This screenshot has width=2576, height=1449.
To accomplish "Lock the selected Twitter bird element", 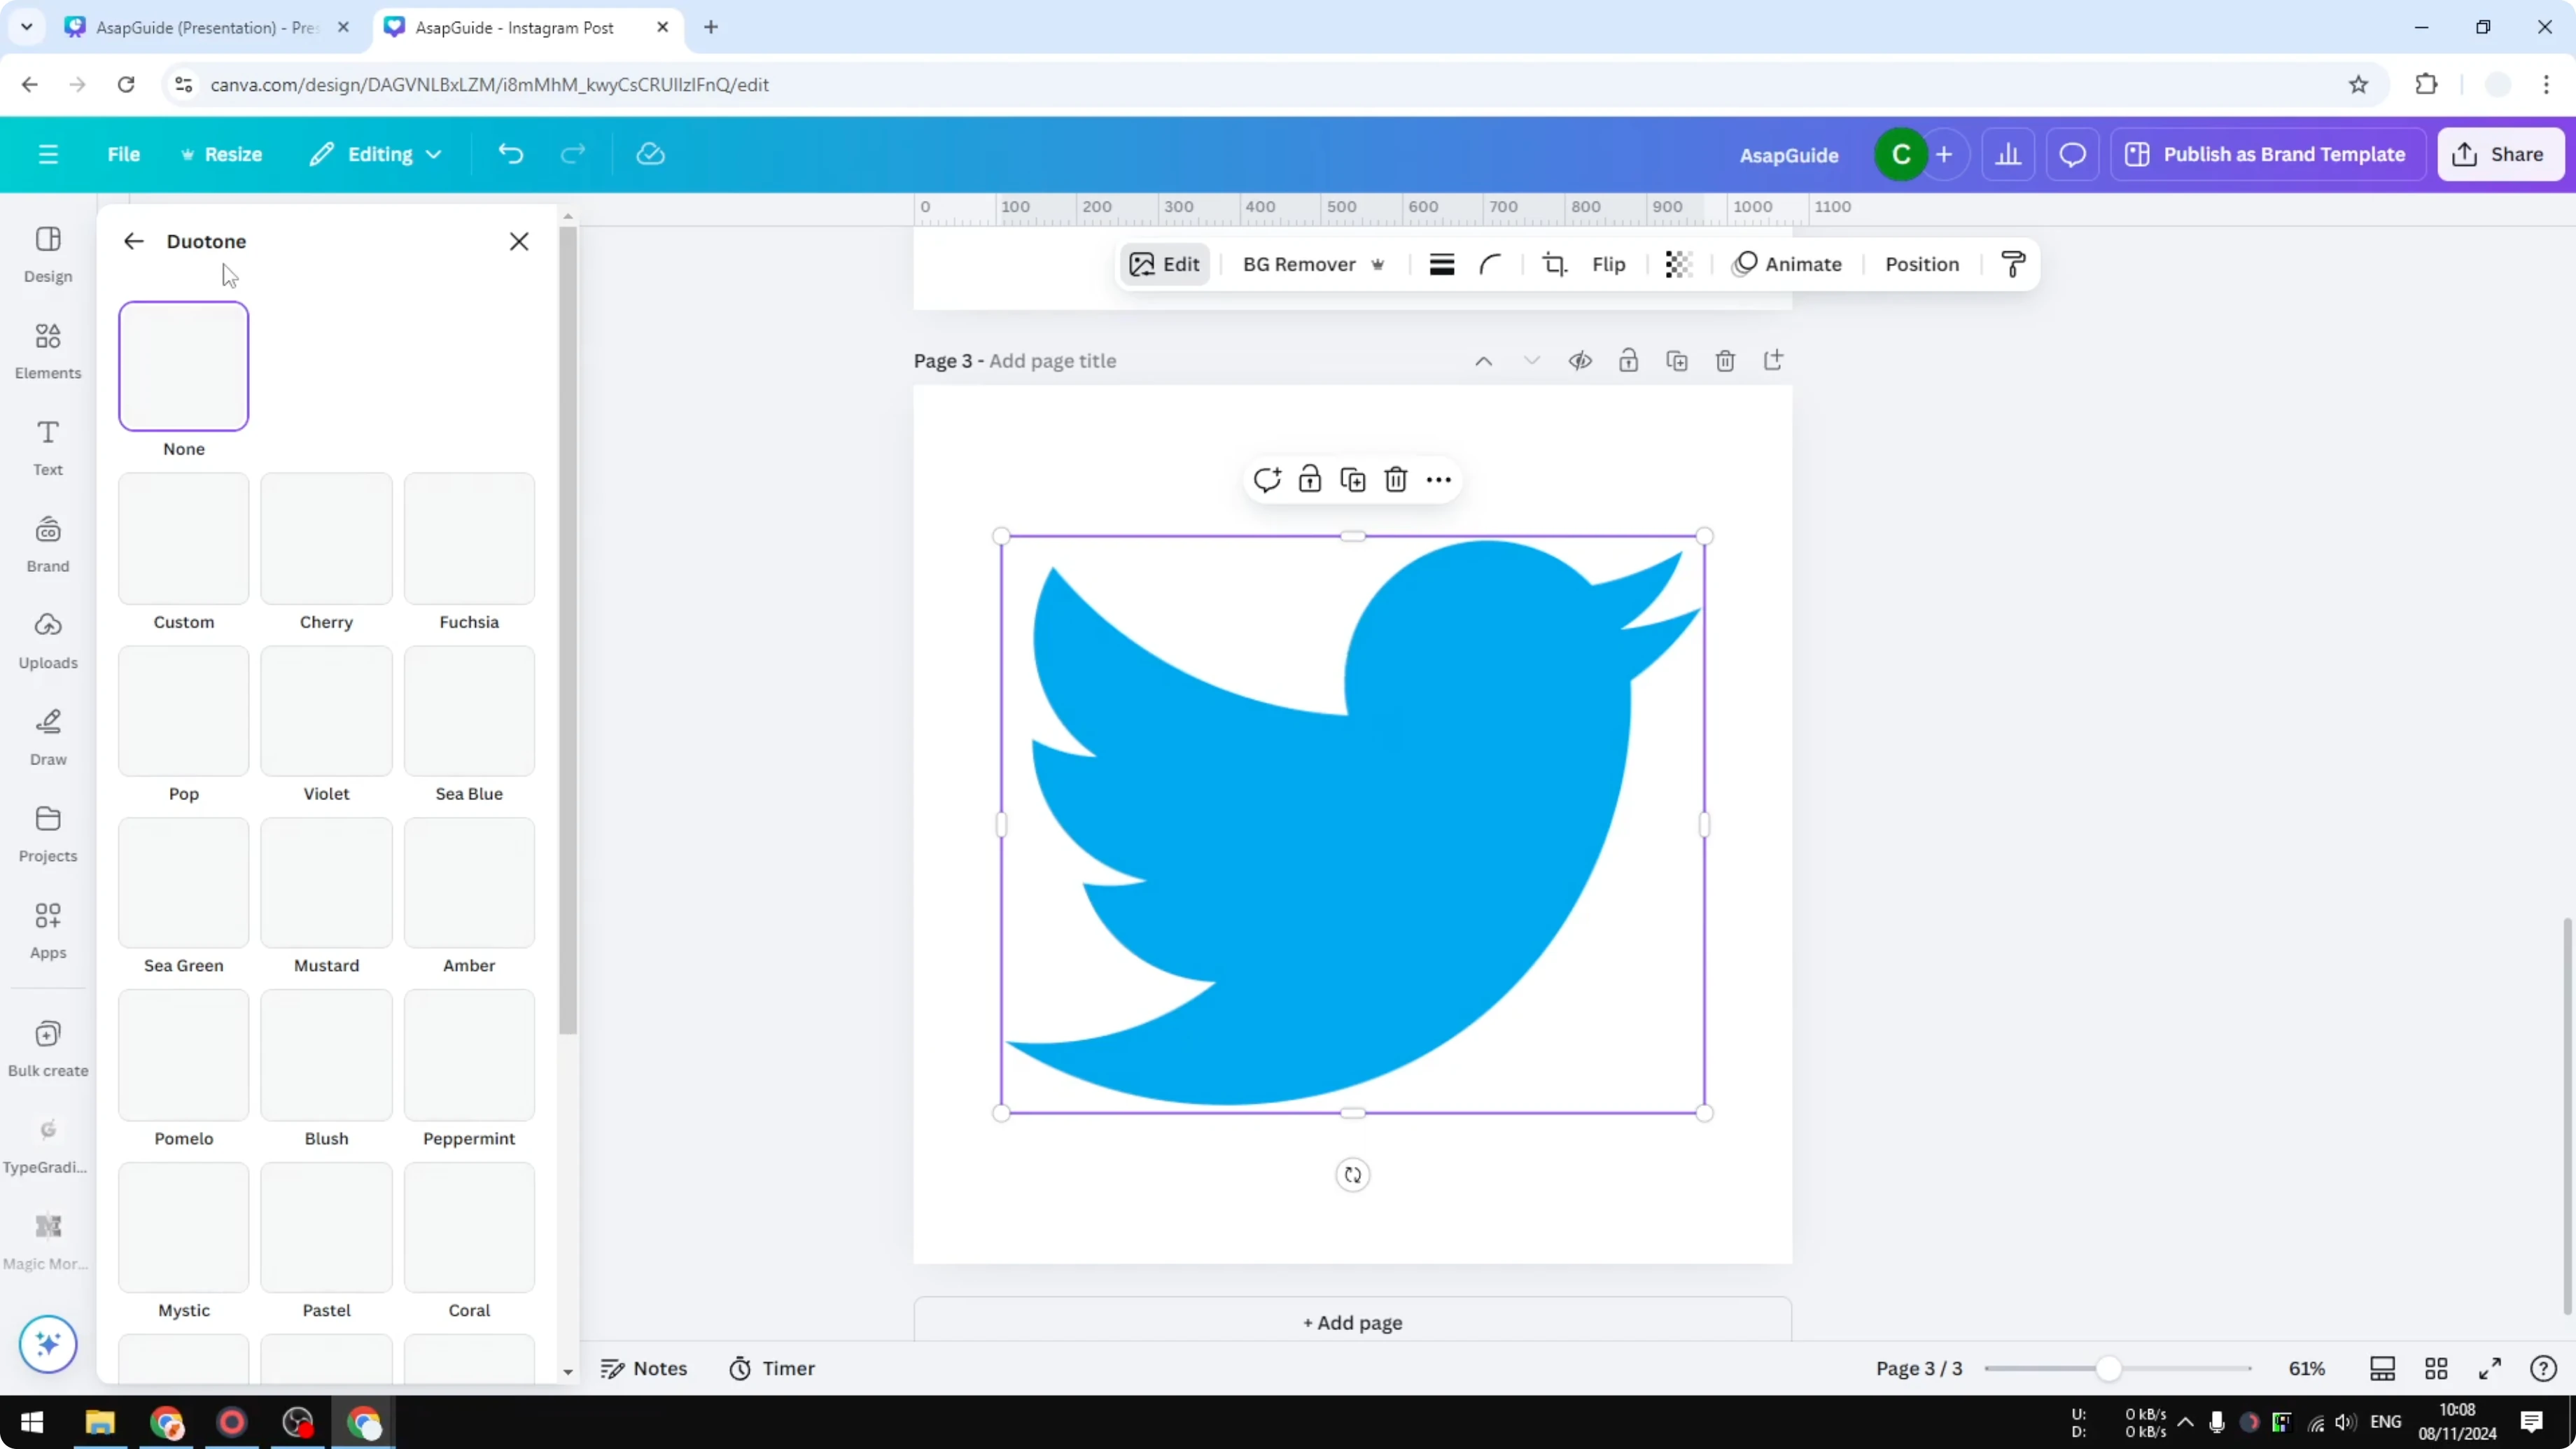I will click(x=1309, y=479).
